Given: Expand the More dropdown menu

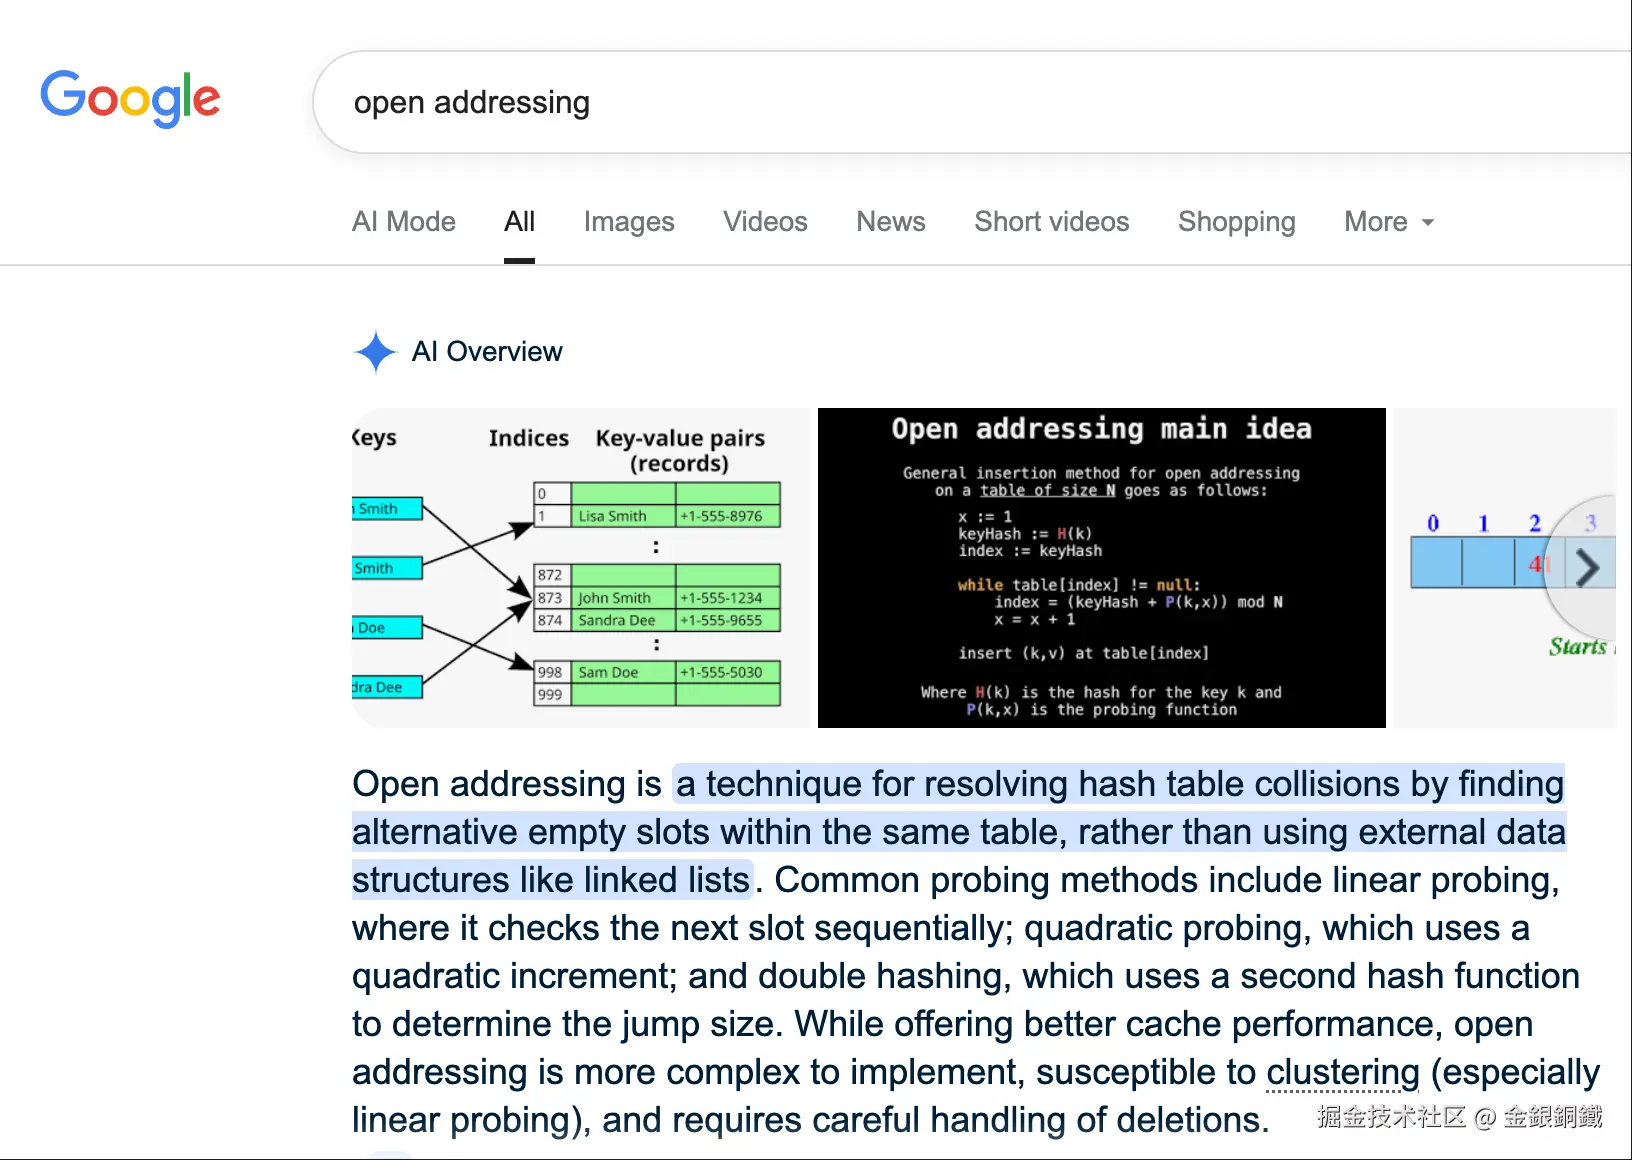Looking at the screenshot, I should [1389, 222].
